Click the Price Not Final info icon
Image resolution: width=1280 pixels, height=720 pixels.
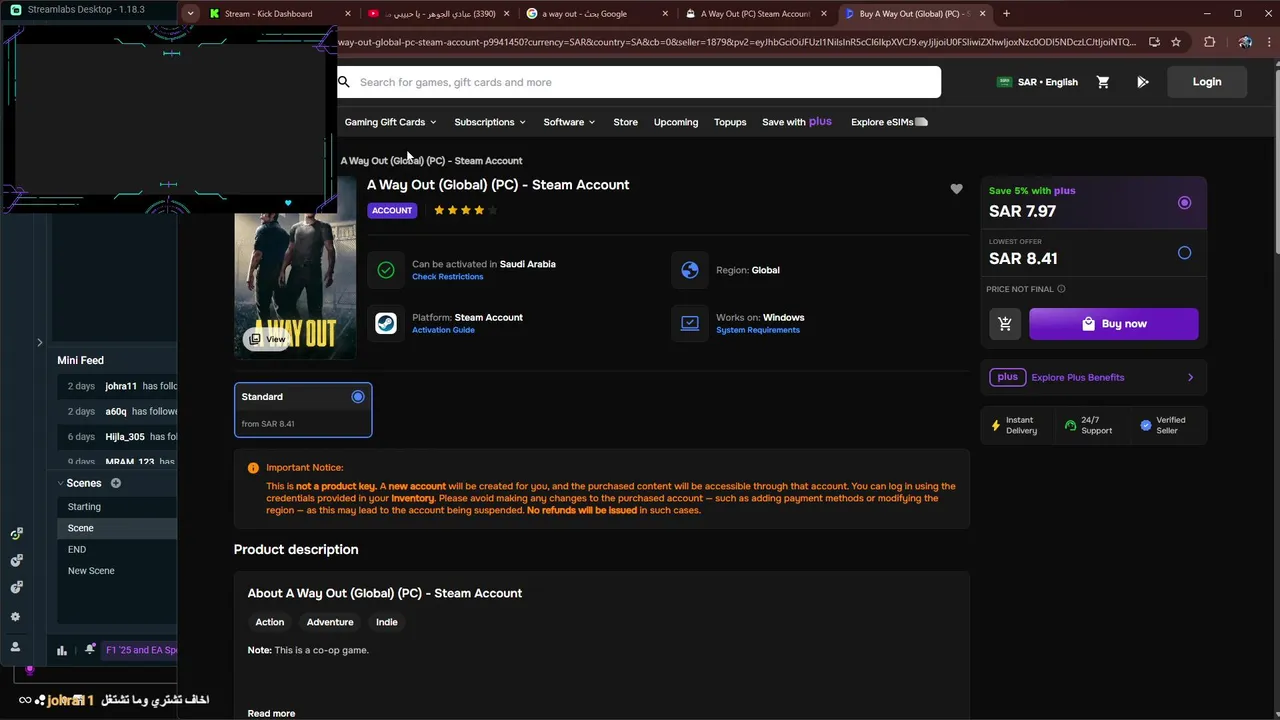click(x=1061, y=289)
